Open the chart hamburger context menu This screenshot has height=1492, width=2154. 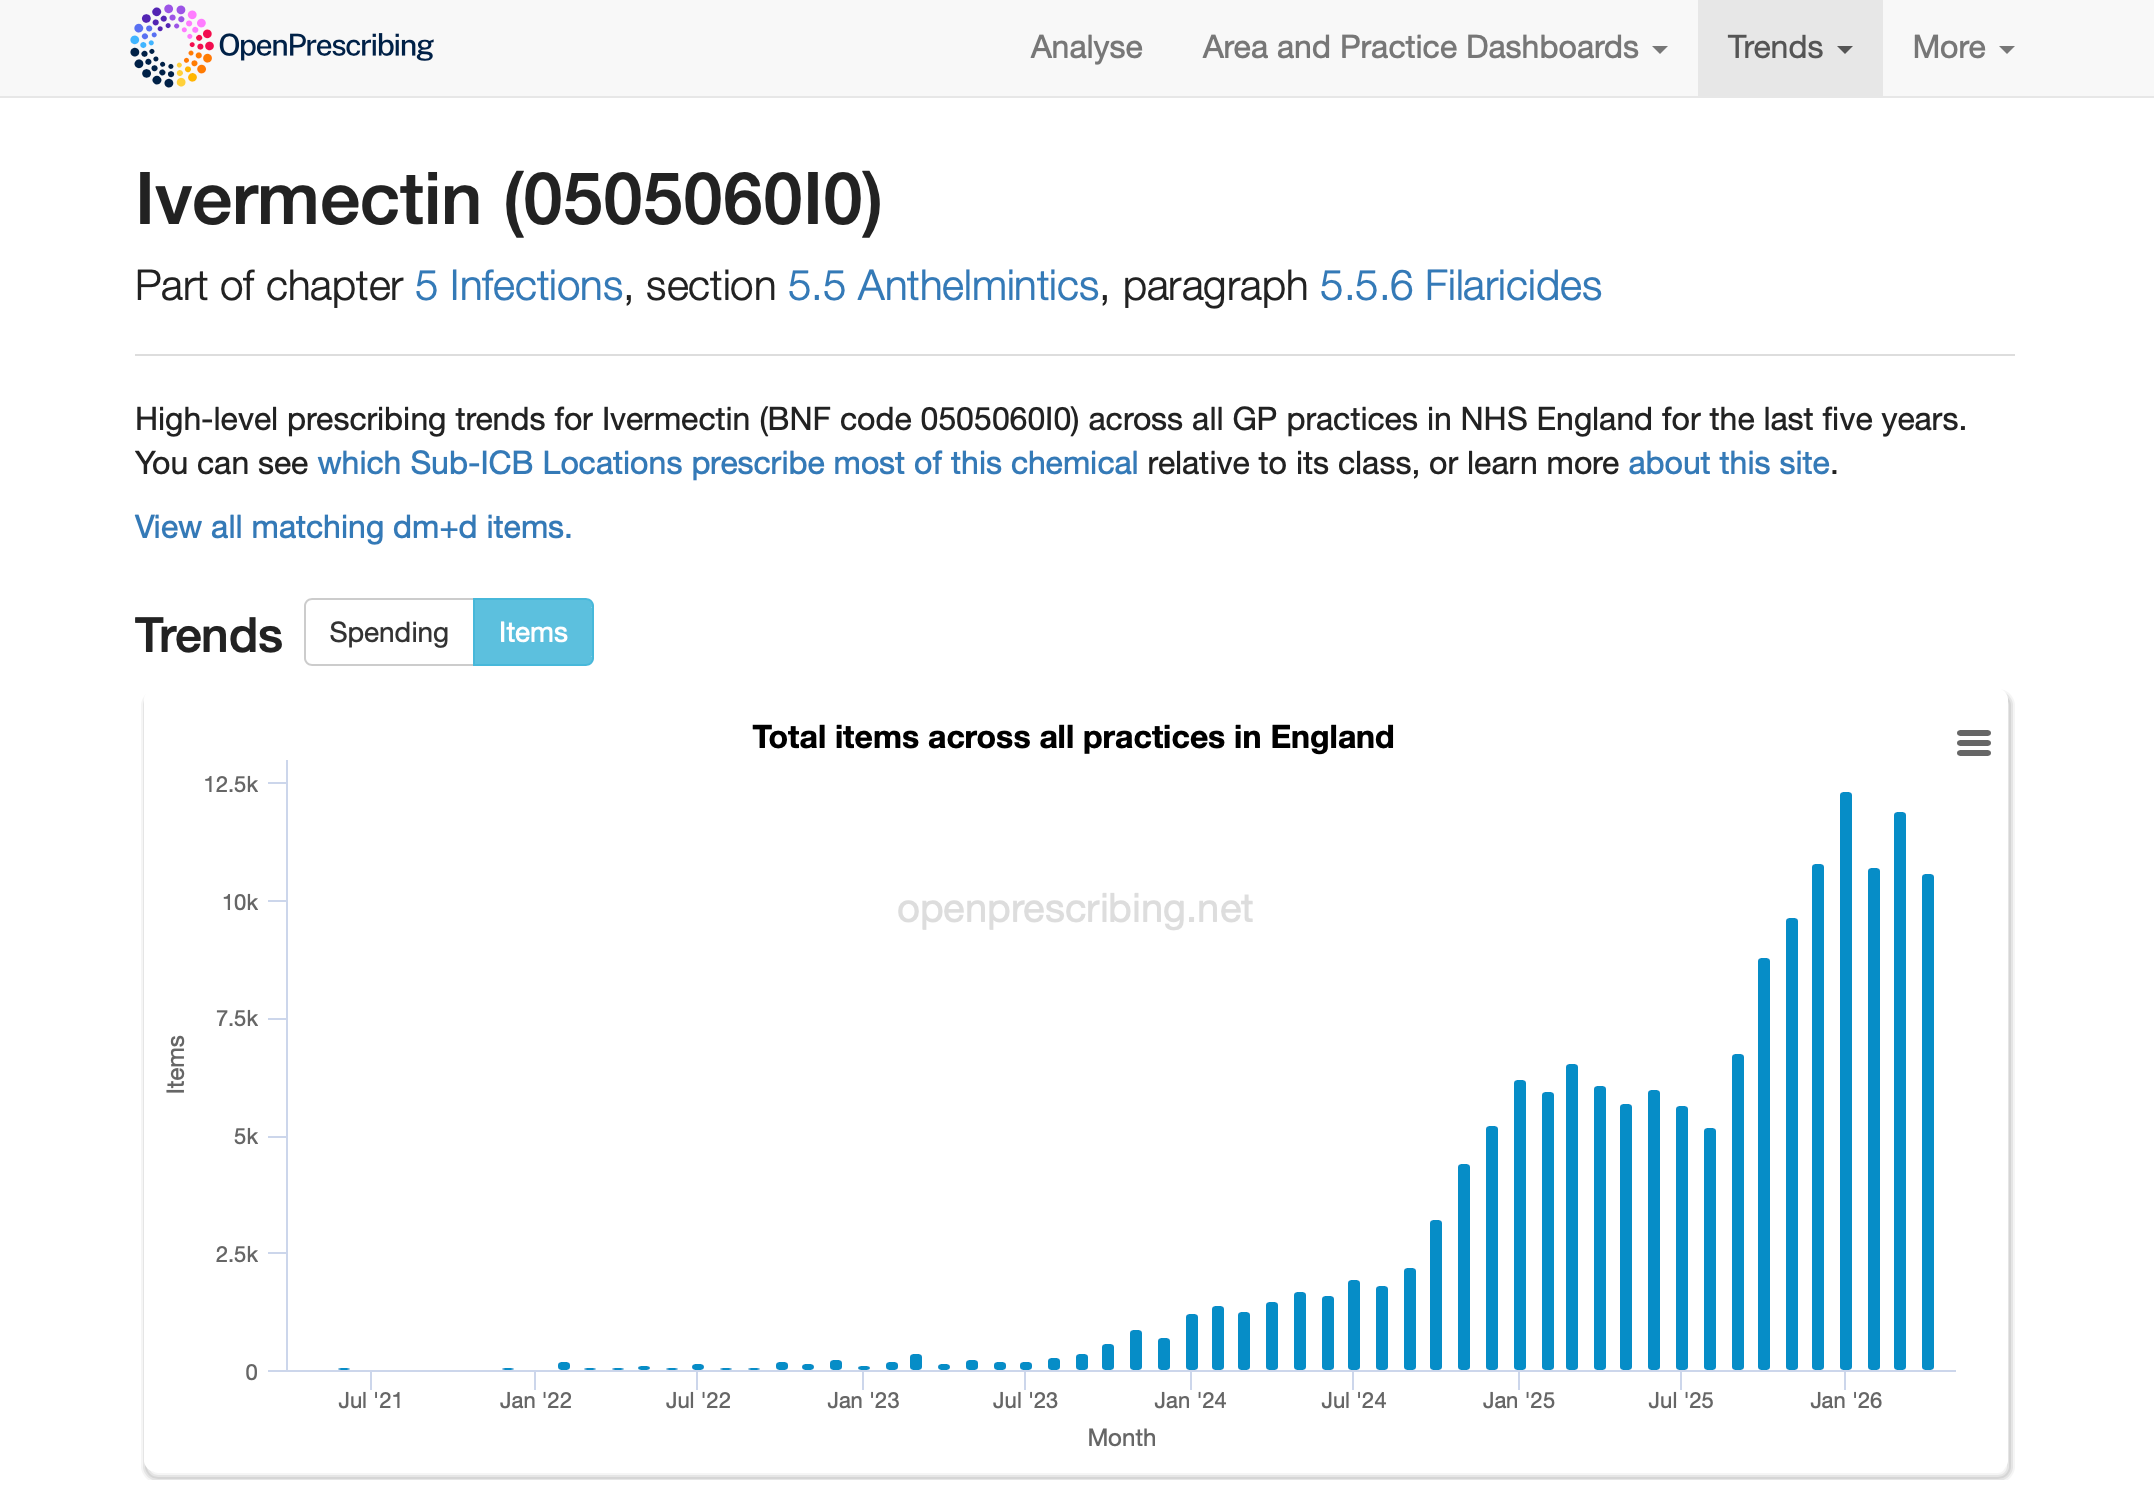tap(1973, 743)
